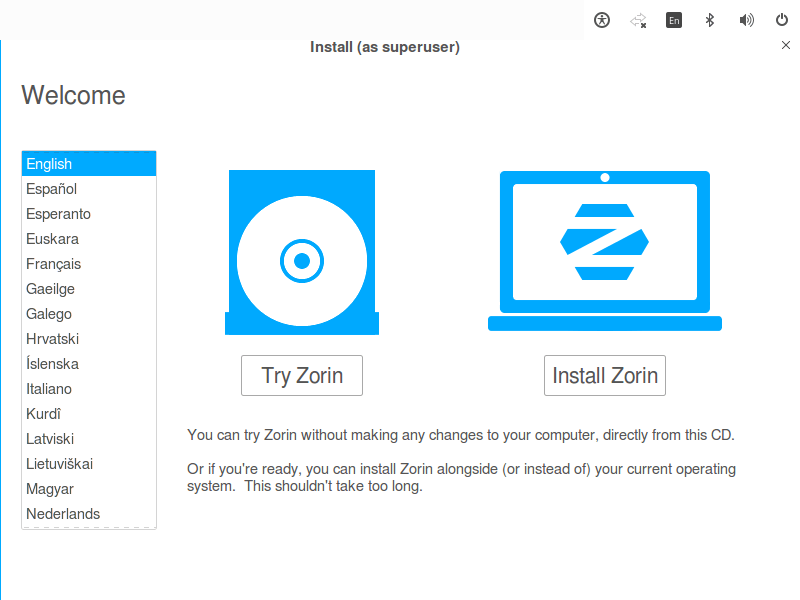Open the accessibility menu icon
The width and height of the screenshot is (800, 600).
[x=602, y=20]
